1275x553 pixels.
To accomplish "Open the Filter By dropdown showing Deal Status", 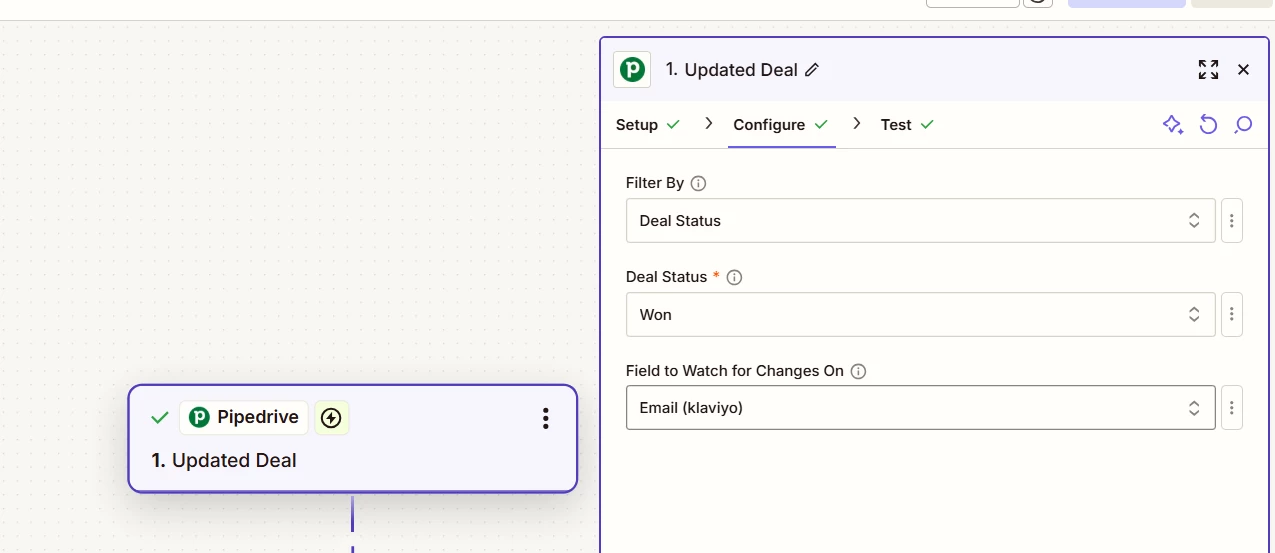I will [920, 221].
